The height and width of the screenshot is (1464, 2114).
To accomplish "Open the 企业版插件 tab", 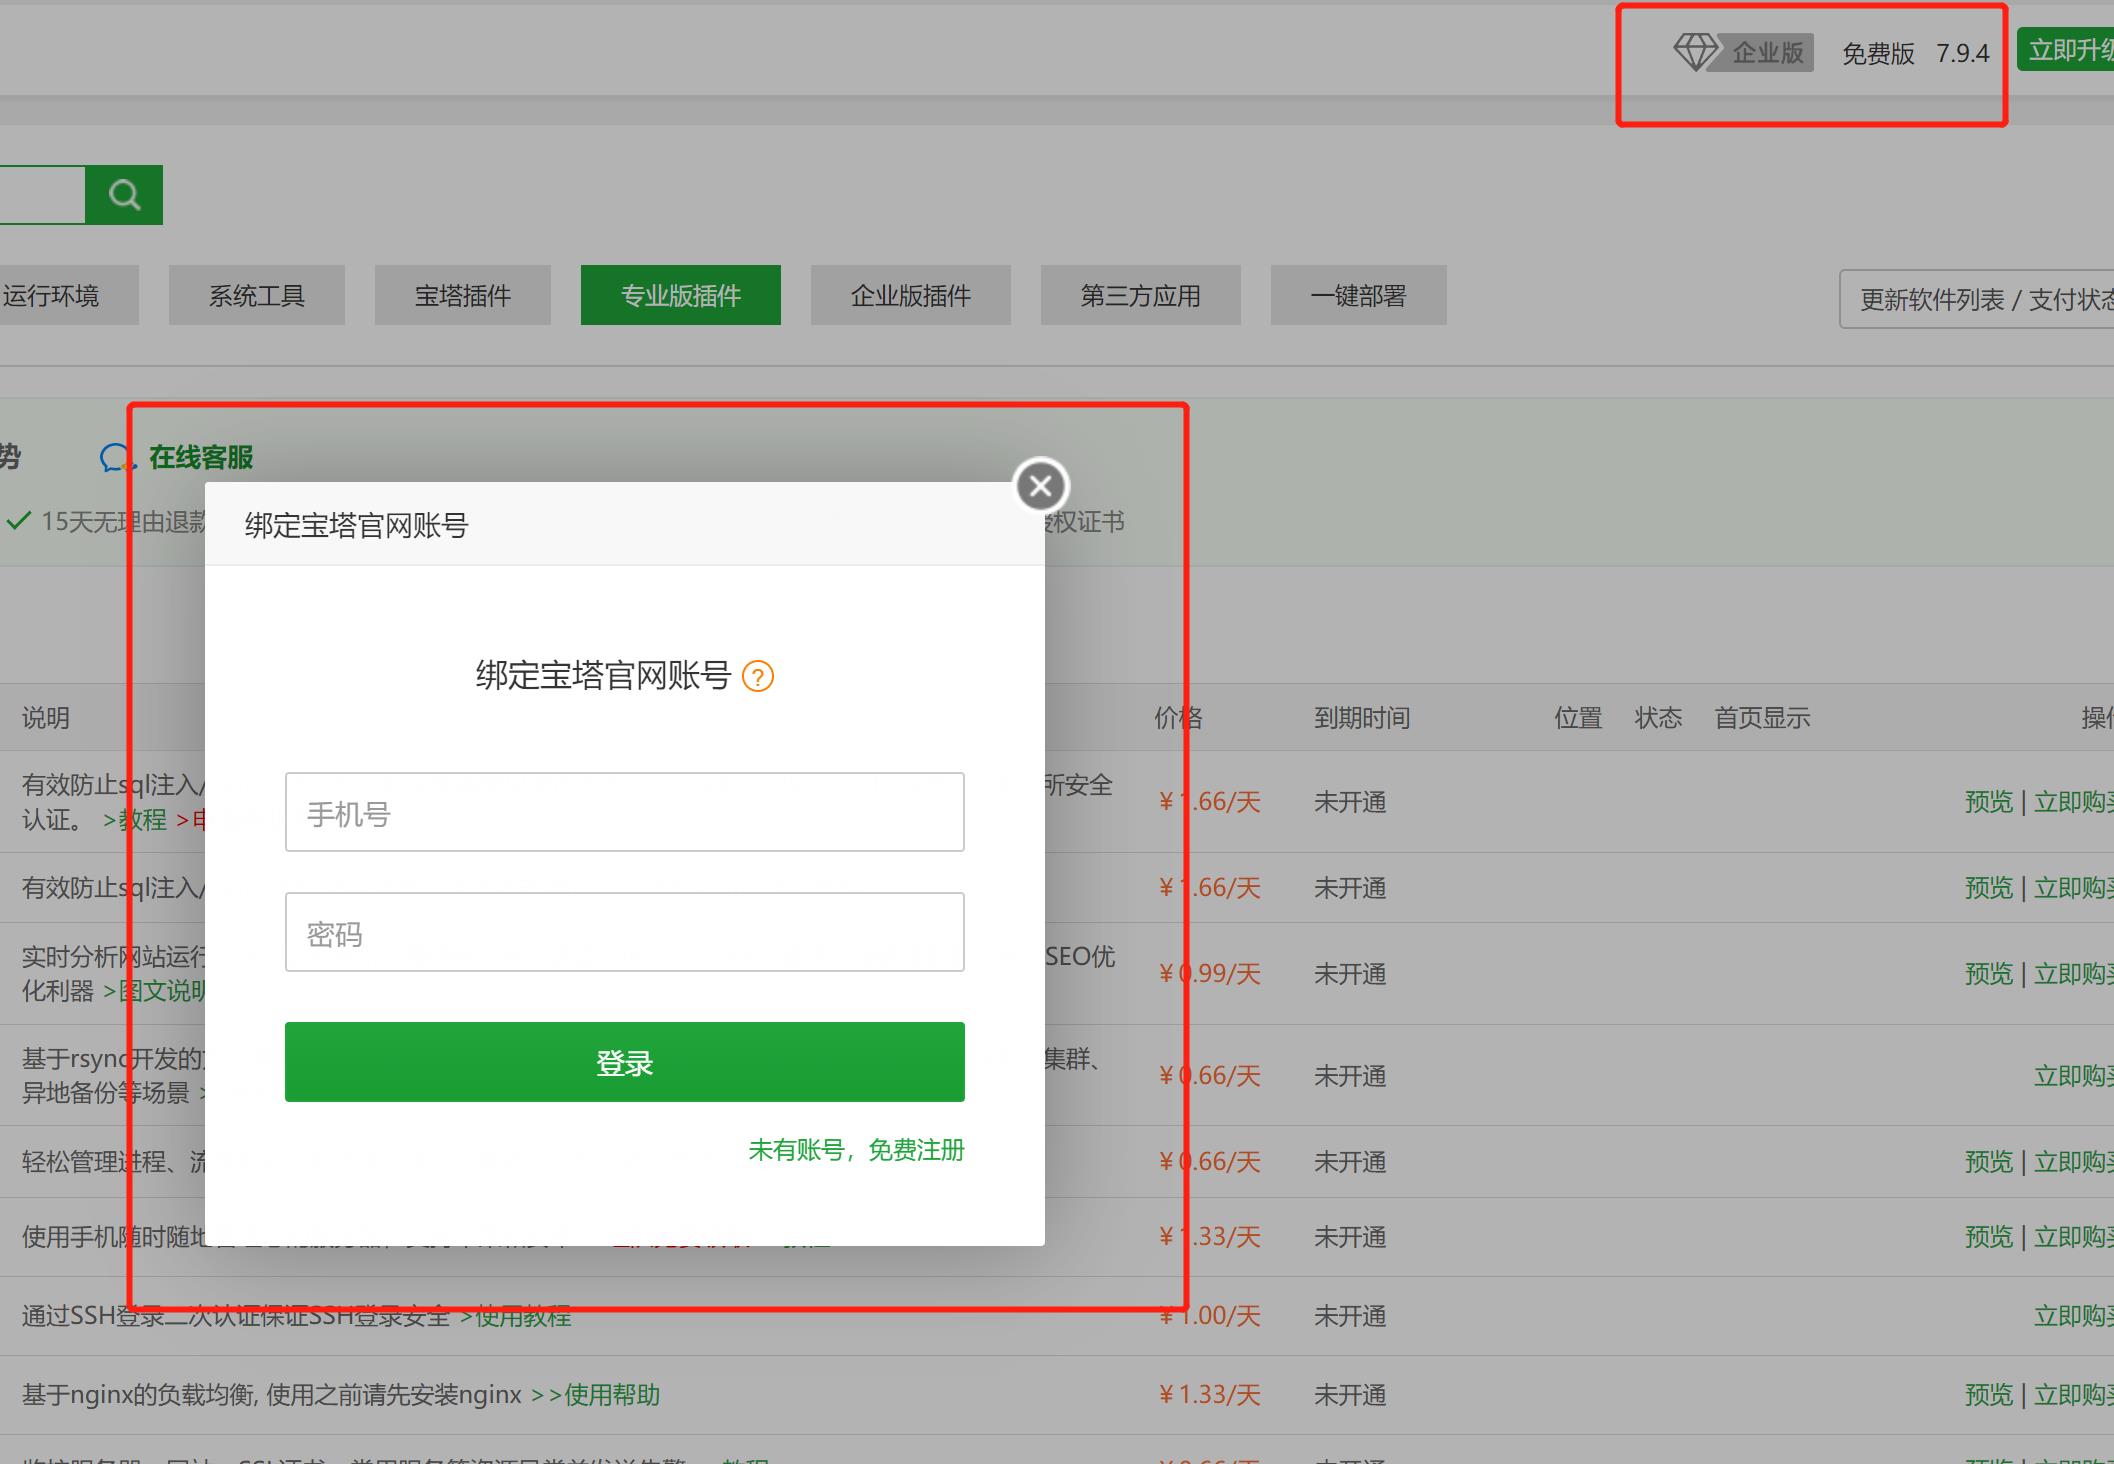I will pos(911,295).
